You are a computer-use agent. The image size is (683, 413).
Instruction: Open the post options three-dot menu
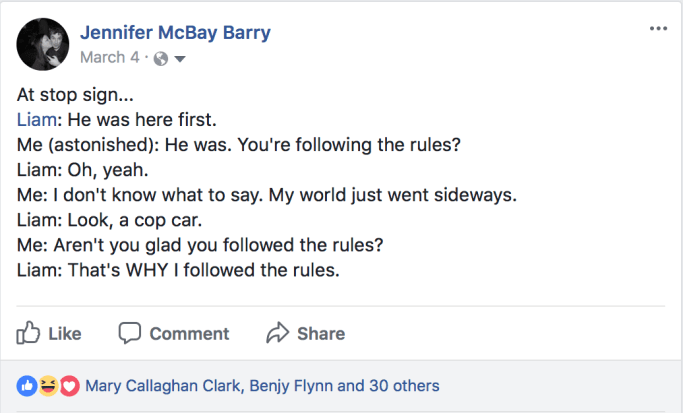click(x=657, y=28)
